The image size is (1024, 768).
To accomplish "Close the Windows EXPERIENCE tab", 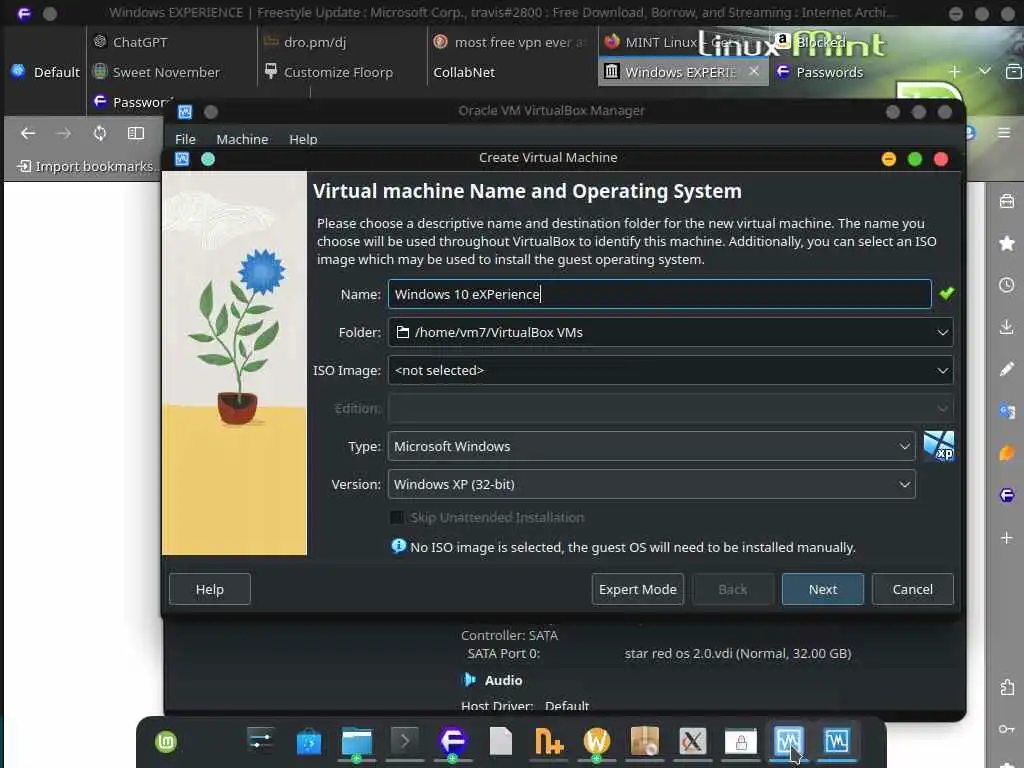I will pyautogui.click(x=754, y=71).
